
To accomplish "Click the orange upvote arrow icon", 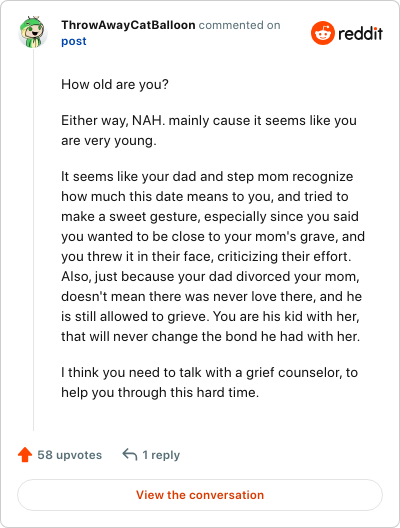I will [25, 455].
